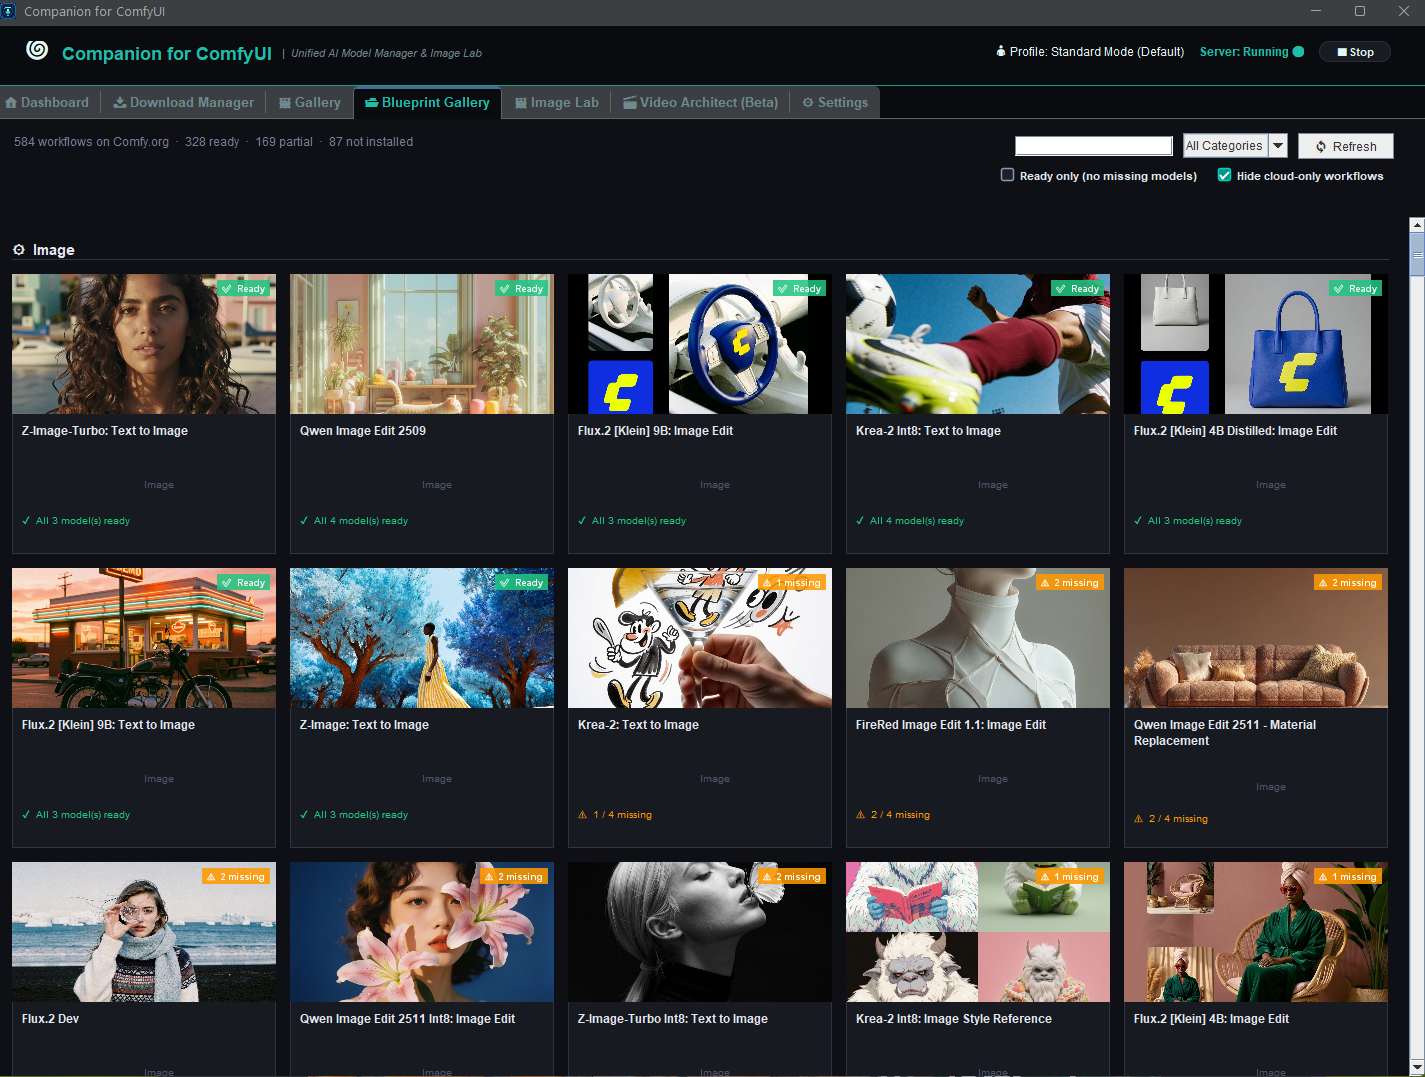
Task: Click the 1 missing badge on Krea-2 Int8 Style Reference
Action: pyautogui.click(x=1069, y=876)
